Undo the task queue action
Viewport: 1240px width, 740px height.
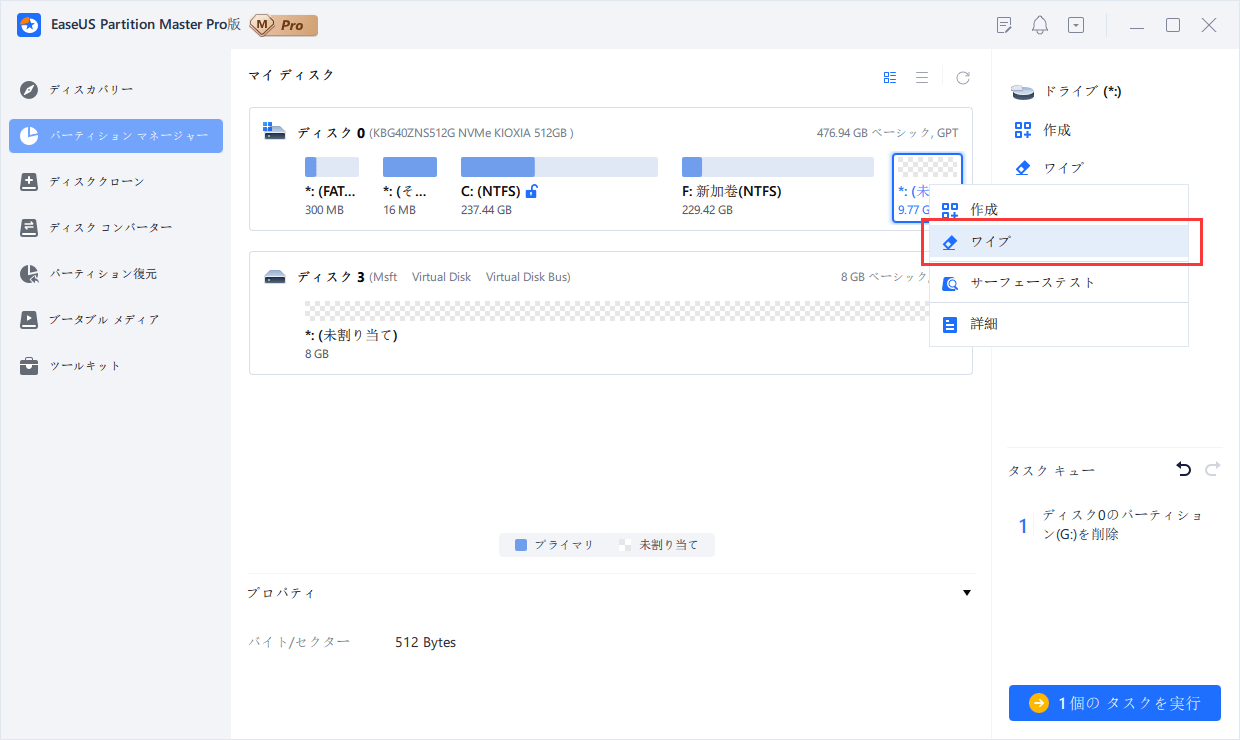[1184, 469]
